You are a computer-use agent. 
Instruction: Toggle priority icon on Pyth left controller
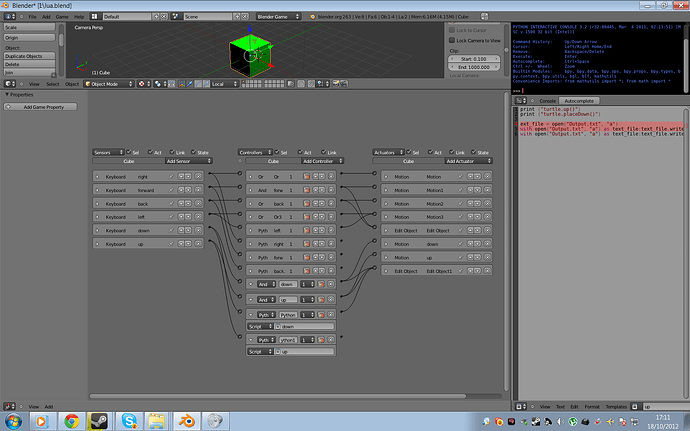[x=307, y=230]
